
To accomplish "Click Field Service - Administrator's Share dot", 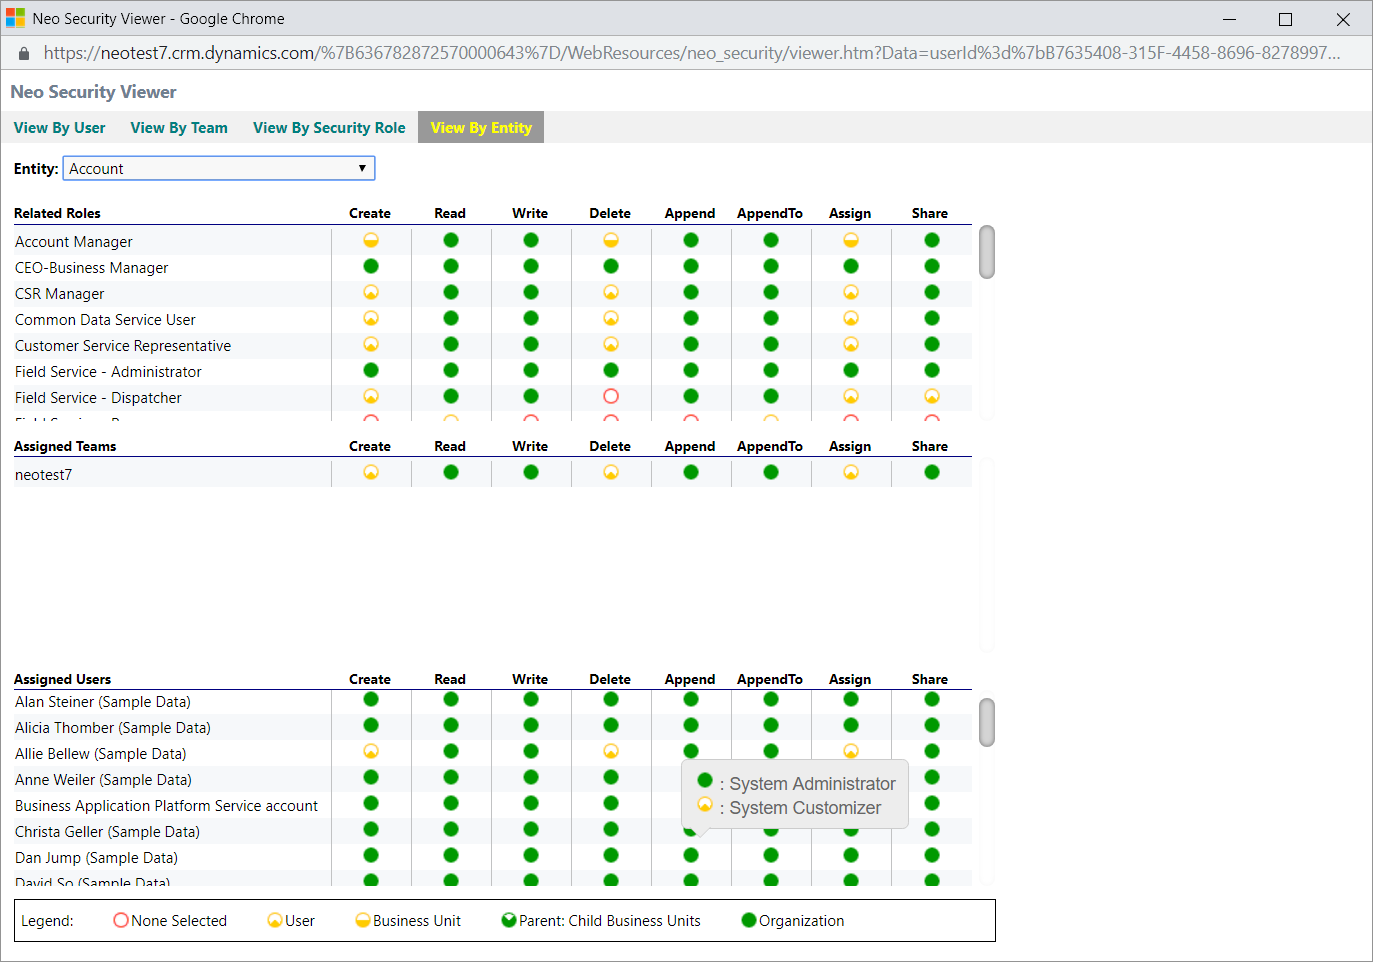I will click(932, 370).
